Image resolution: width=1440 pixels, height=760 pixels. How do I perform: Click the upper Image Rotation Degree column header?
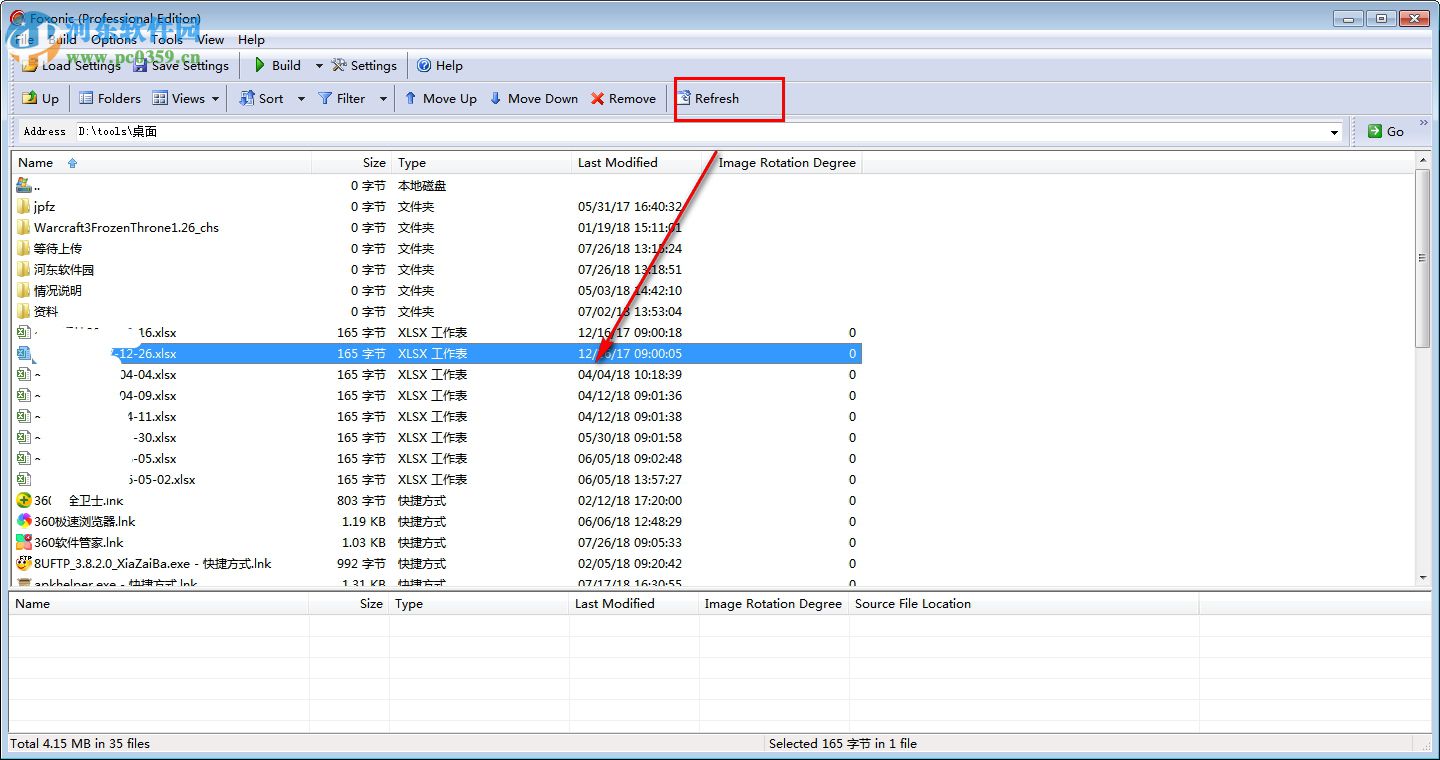pyautogui.click(x=787, y=163)
